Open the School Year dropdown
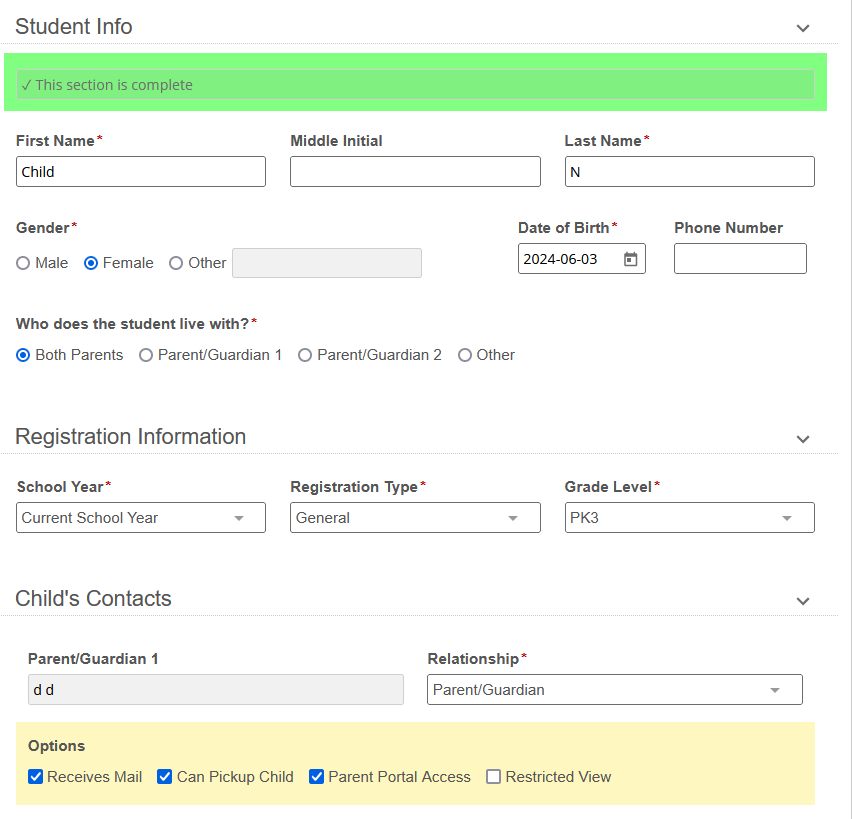 click(x=141, y=518)
